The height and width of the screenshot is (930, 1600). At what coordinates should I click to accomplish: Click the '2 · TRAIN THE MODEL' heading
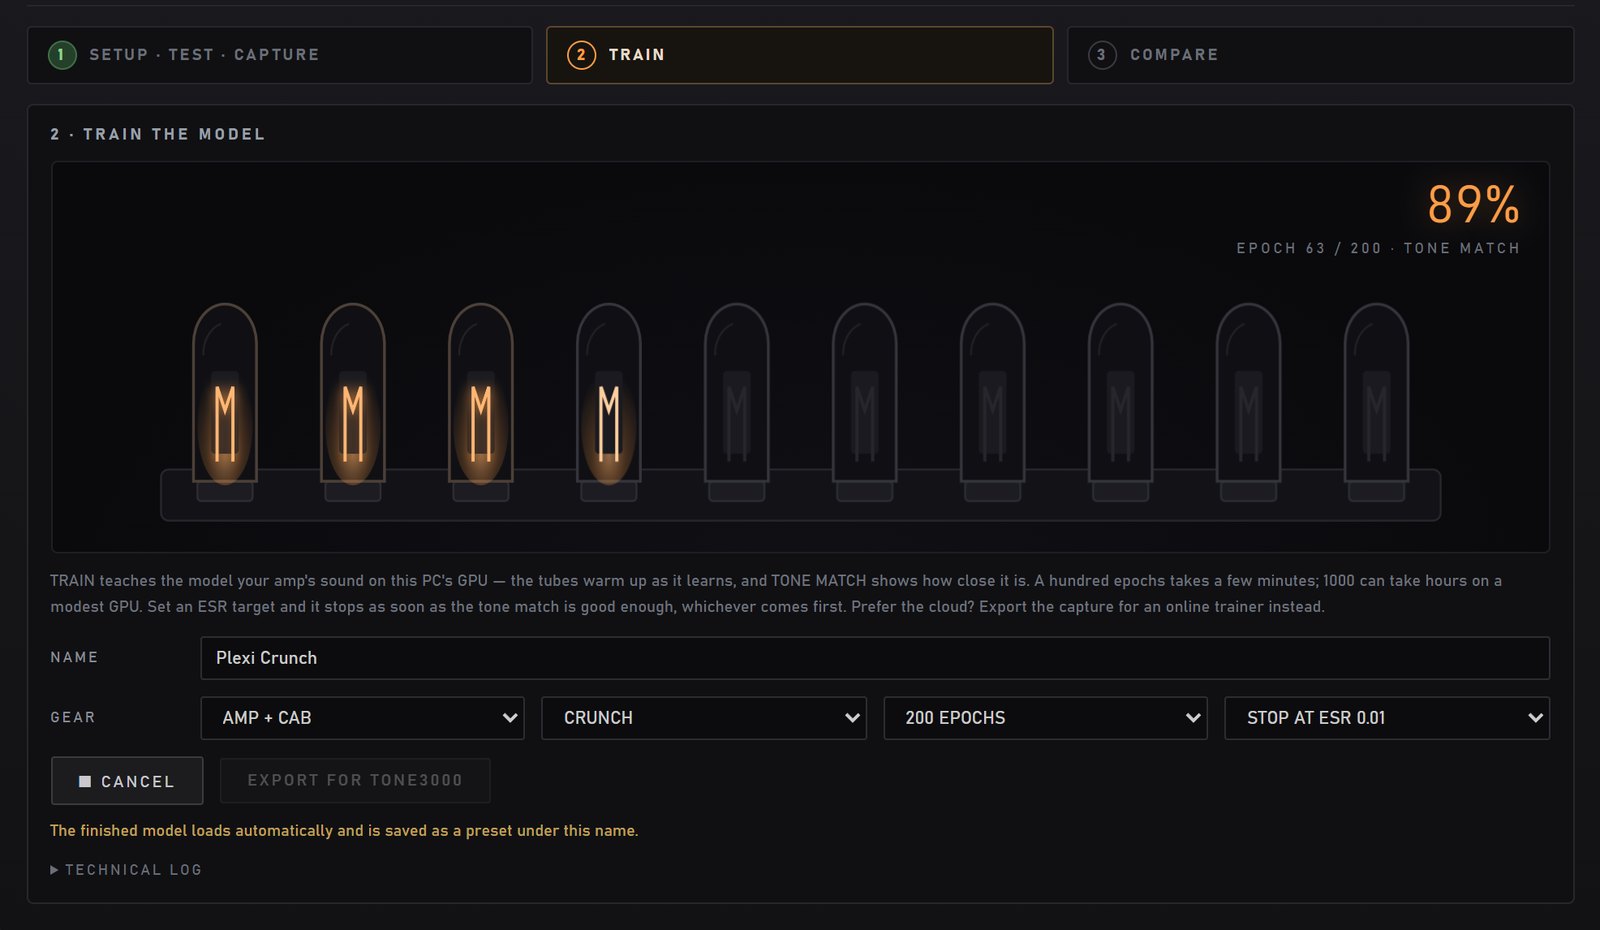[158, 134]
